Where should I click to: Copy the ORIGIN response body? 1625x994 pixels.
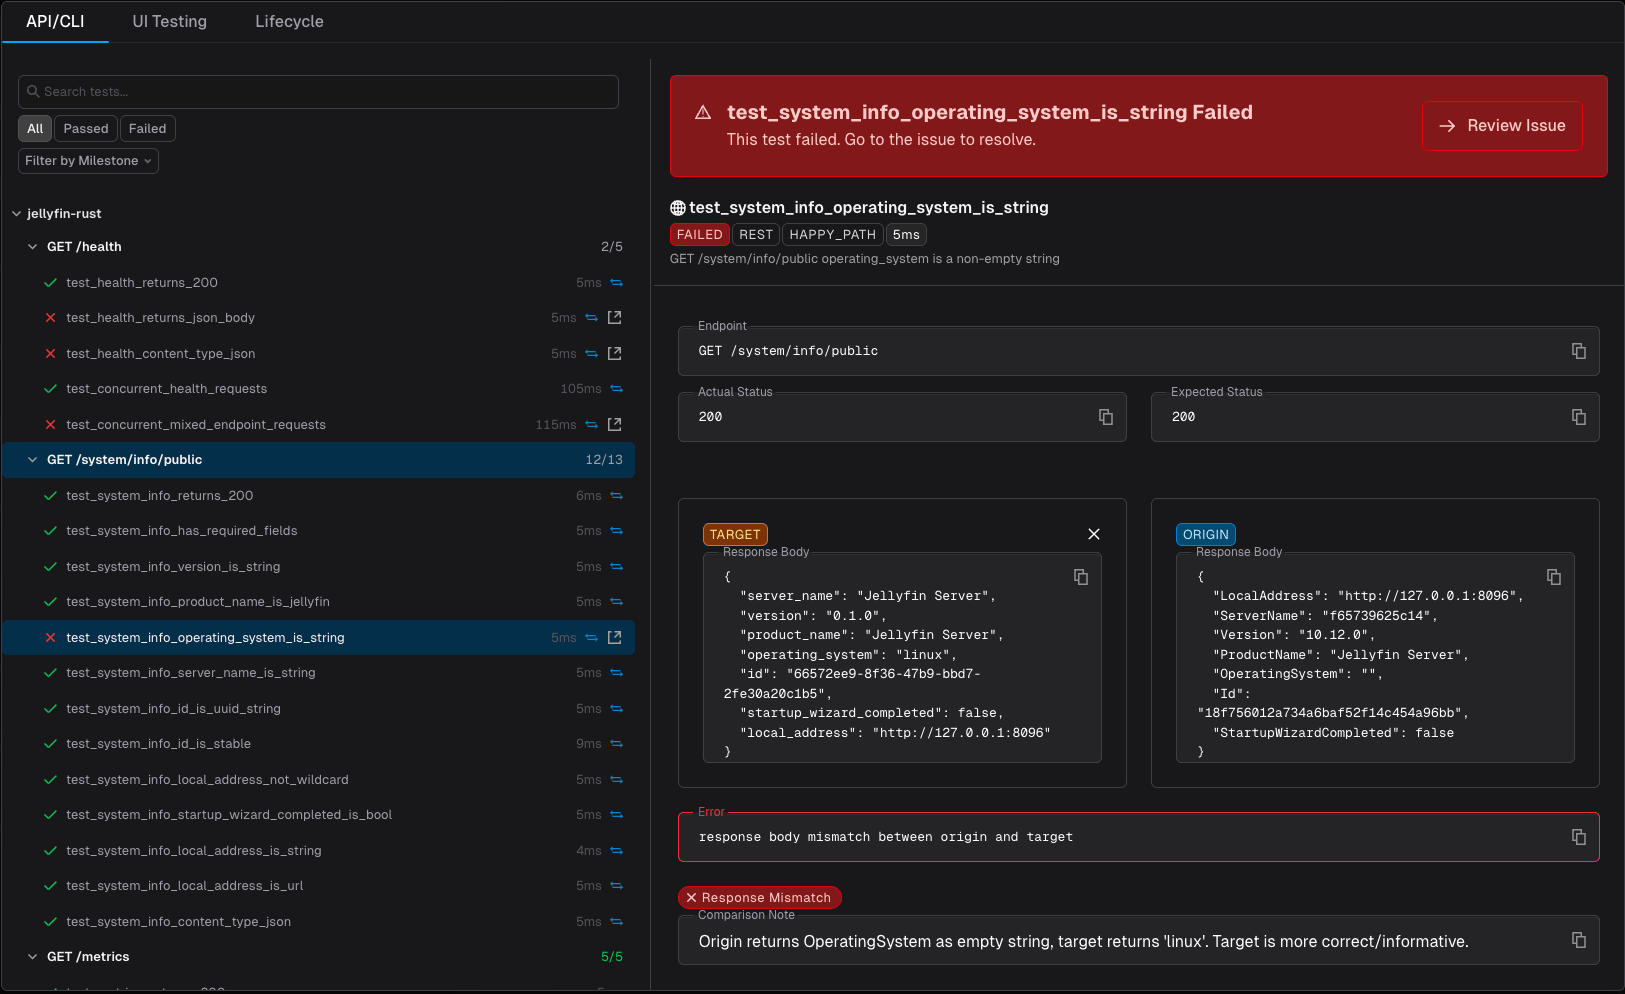[1554, 577]
